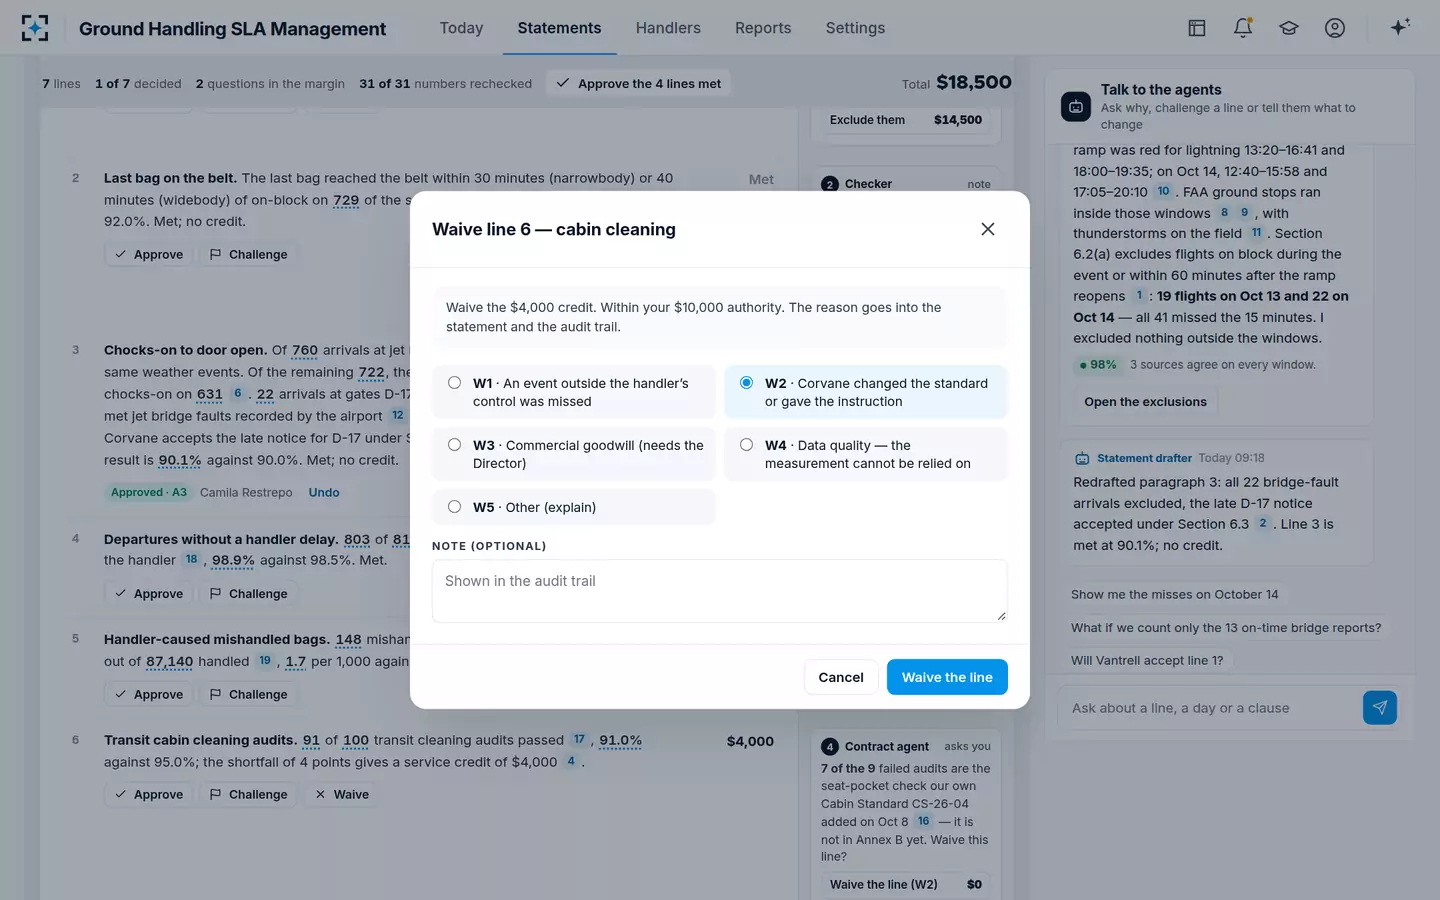Click Approve the 4 lines met
The image size is (1440, 900).
pos(638,83)
